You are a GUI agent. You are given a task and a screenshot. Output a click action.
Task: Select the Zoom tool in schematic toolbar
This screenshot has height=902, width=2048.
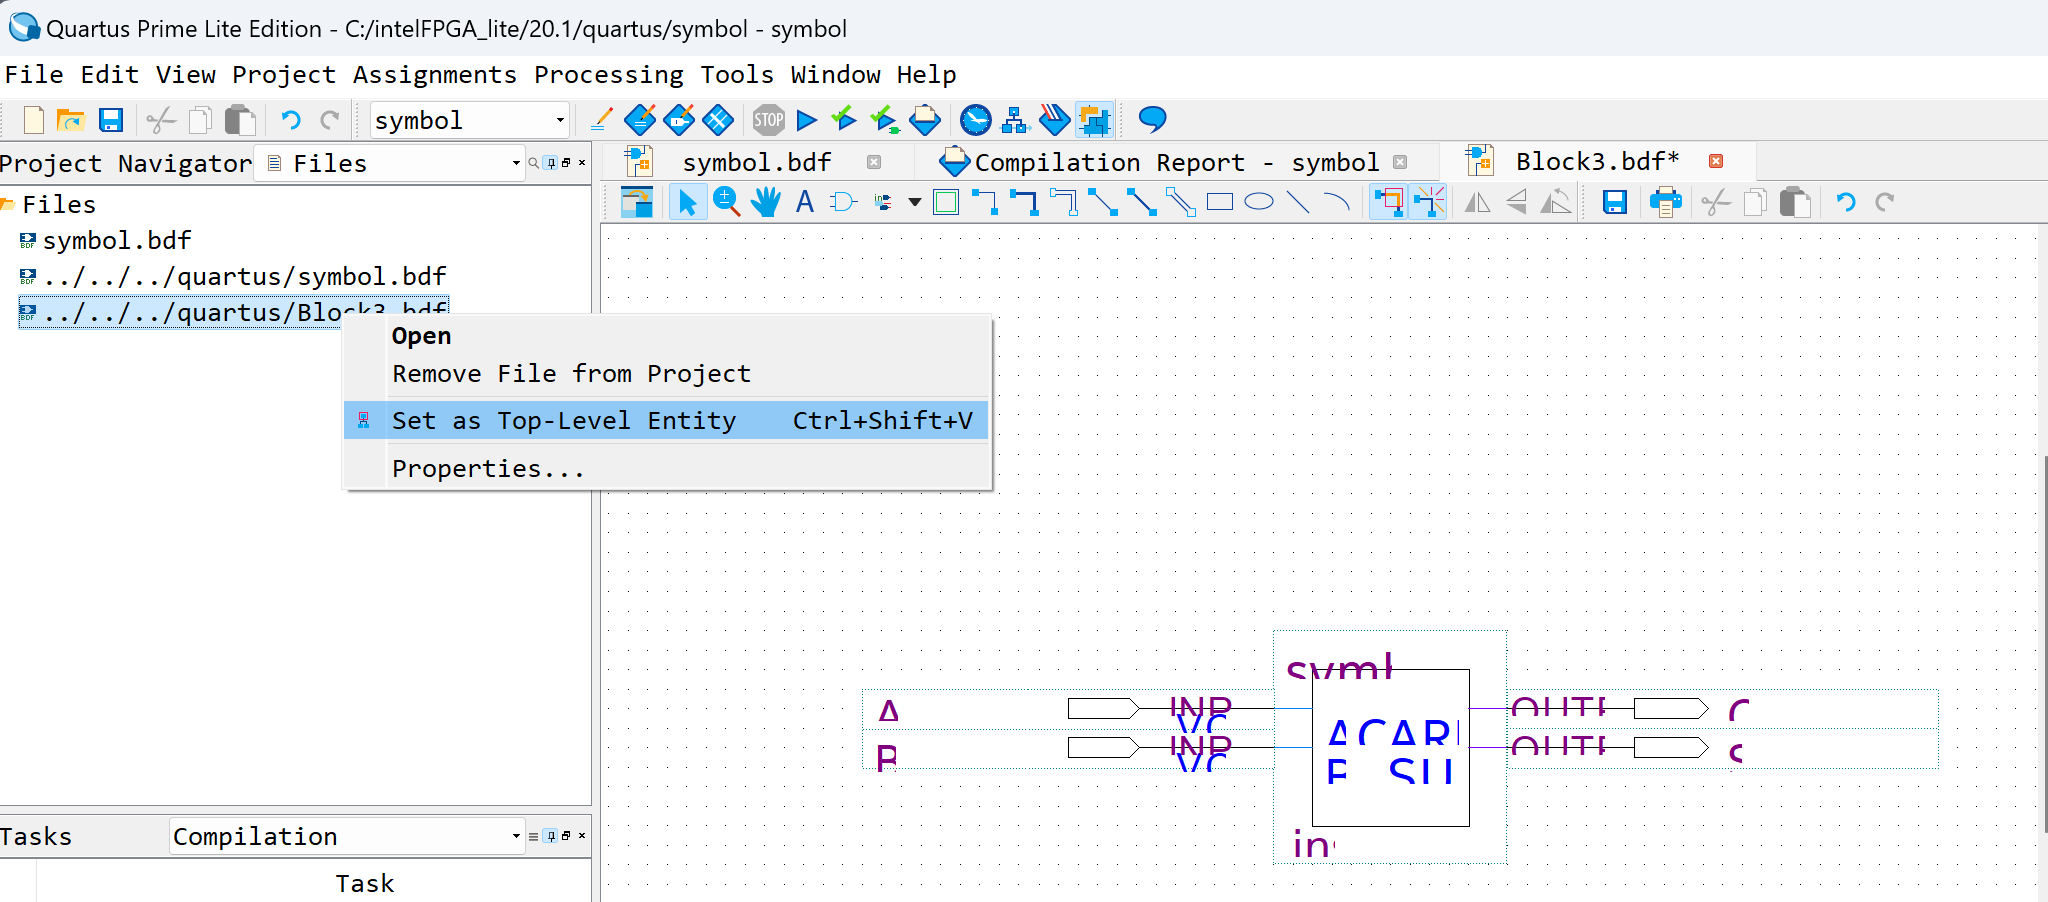[x=727, y=202]
